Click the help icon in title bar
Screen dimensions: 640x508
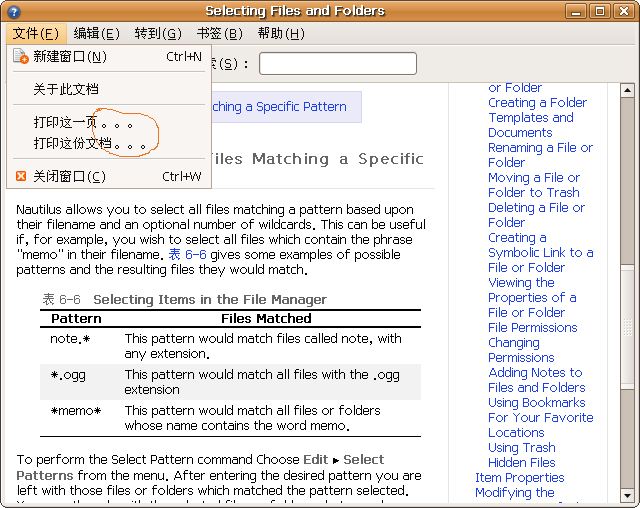13,11
